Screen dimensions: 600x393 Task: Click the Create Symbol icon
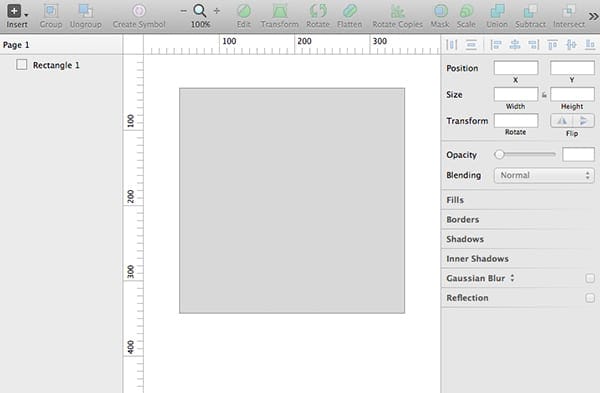[x=139, y=11]
